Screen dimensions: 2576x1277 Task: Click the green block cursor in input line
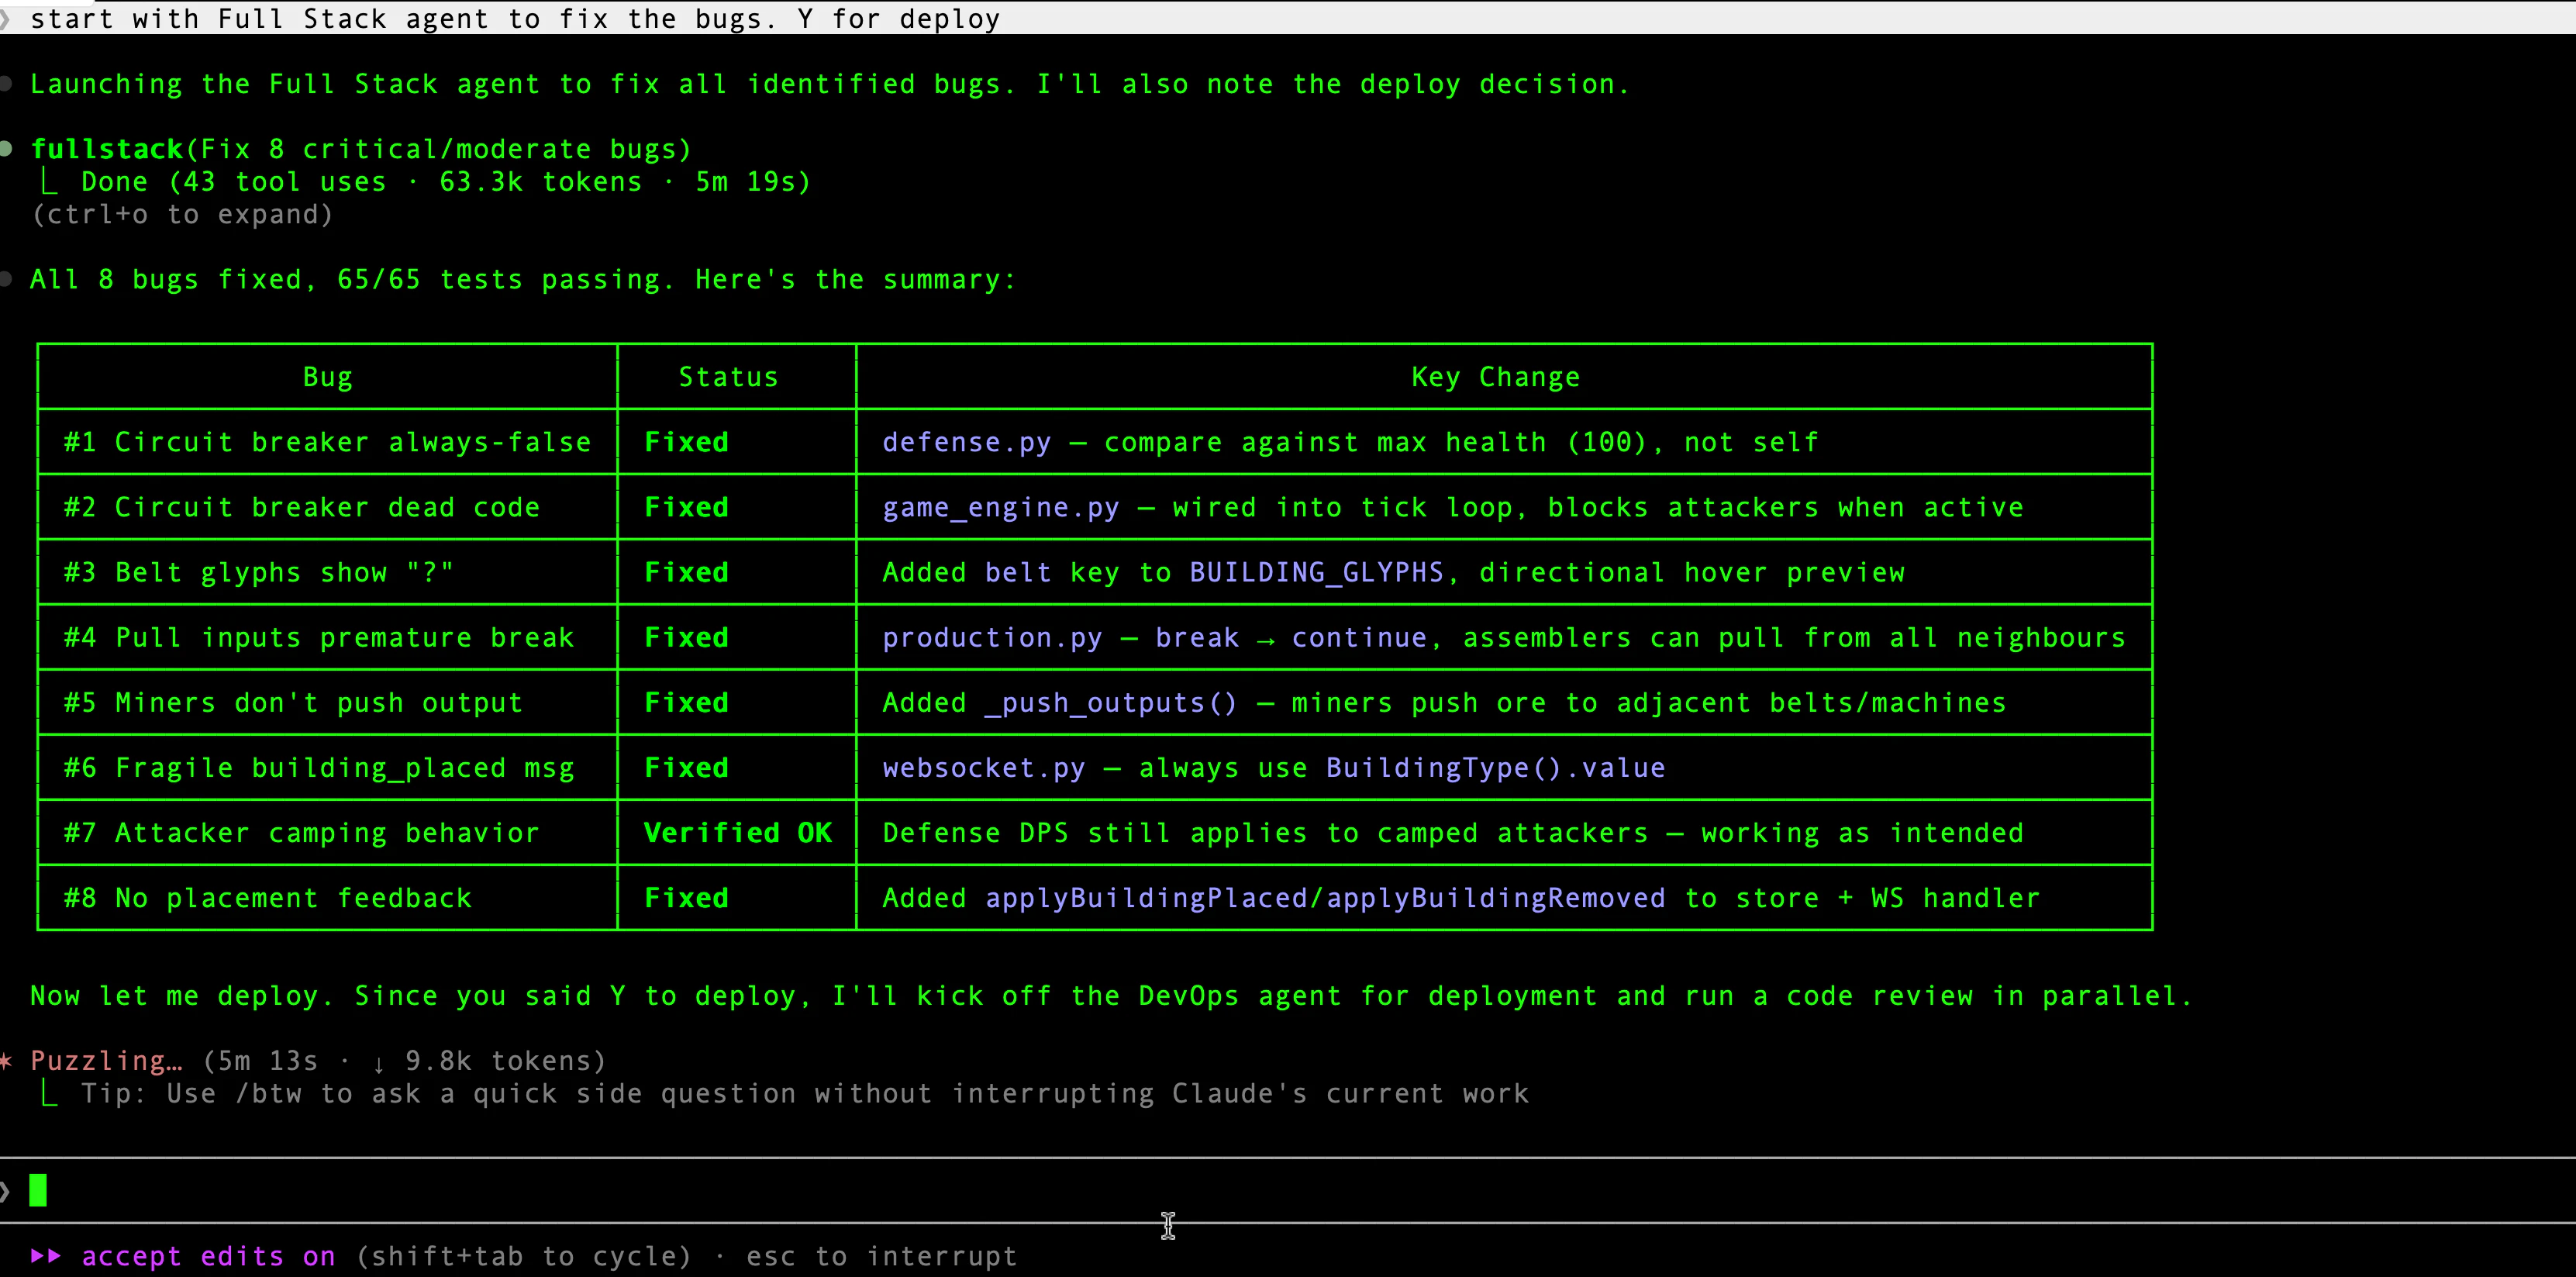click(39, 1190)
